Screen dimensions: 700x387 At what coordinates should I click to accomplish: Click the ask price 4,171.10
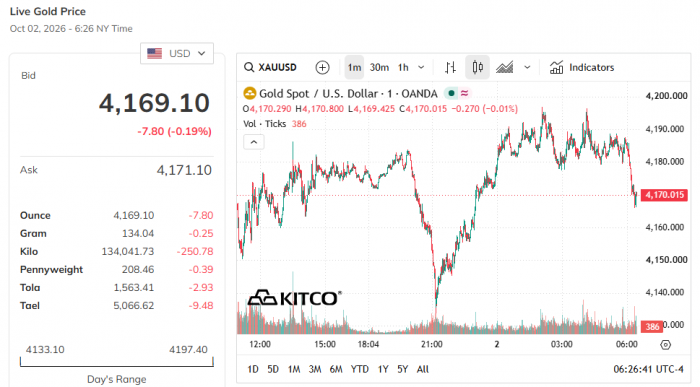[x=184, y=170]
